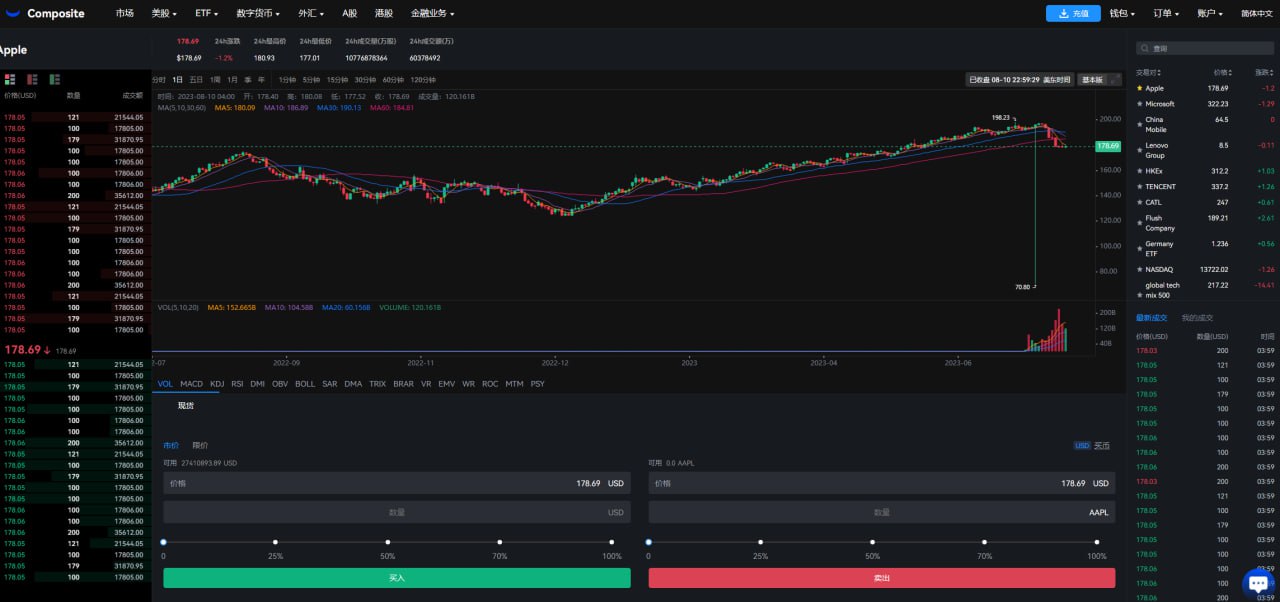Show combined buy and sell order book
The image size is (1280, 602).
10,79
